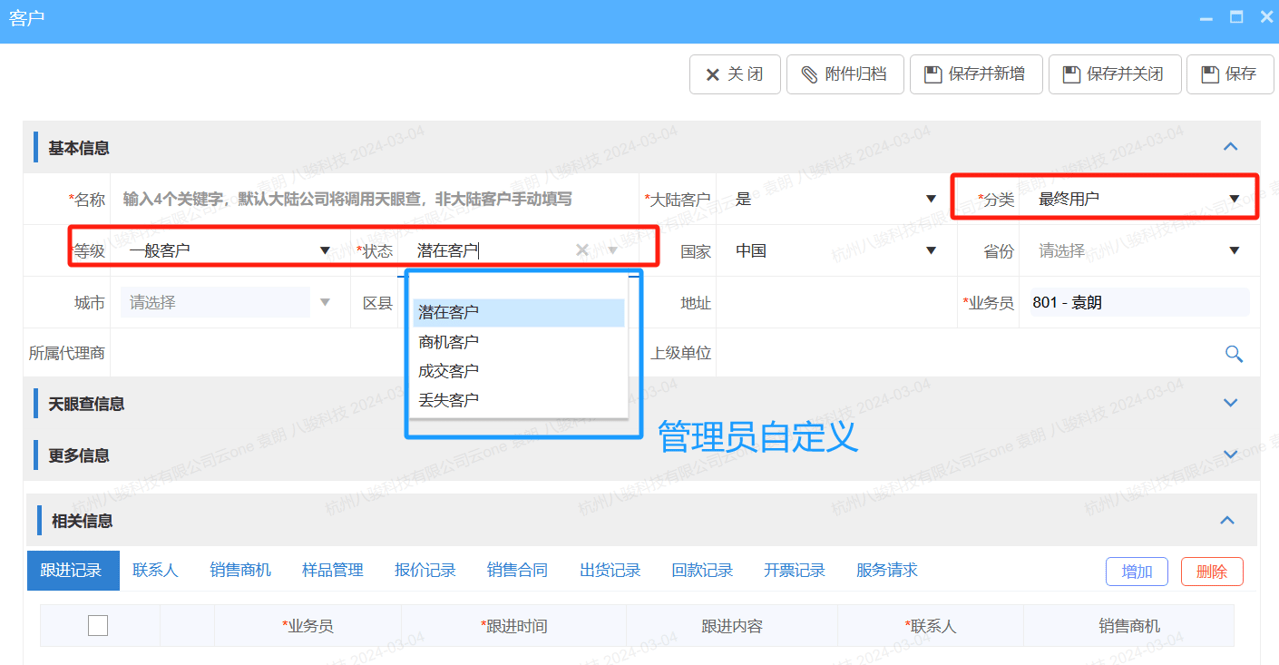Click the 增加 button
This screenshot has width=1279, height=665.
tap(1136, 571)
